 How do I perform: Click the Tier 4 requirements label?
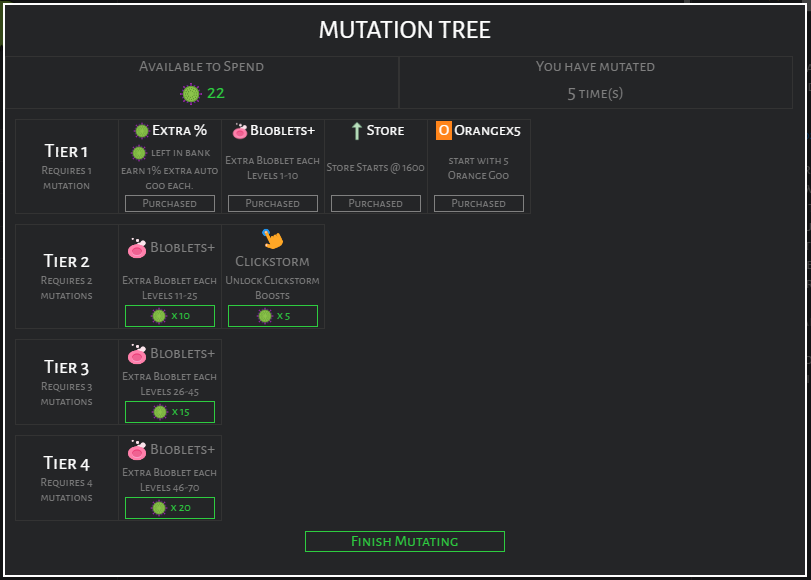tap(66, 490)
